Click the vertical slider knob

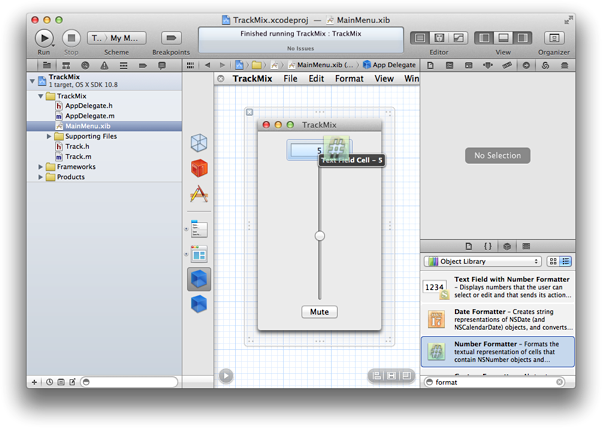click(x=319, y=236)
